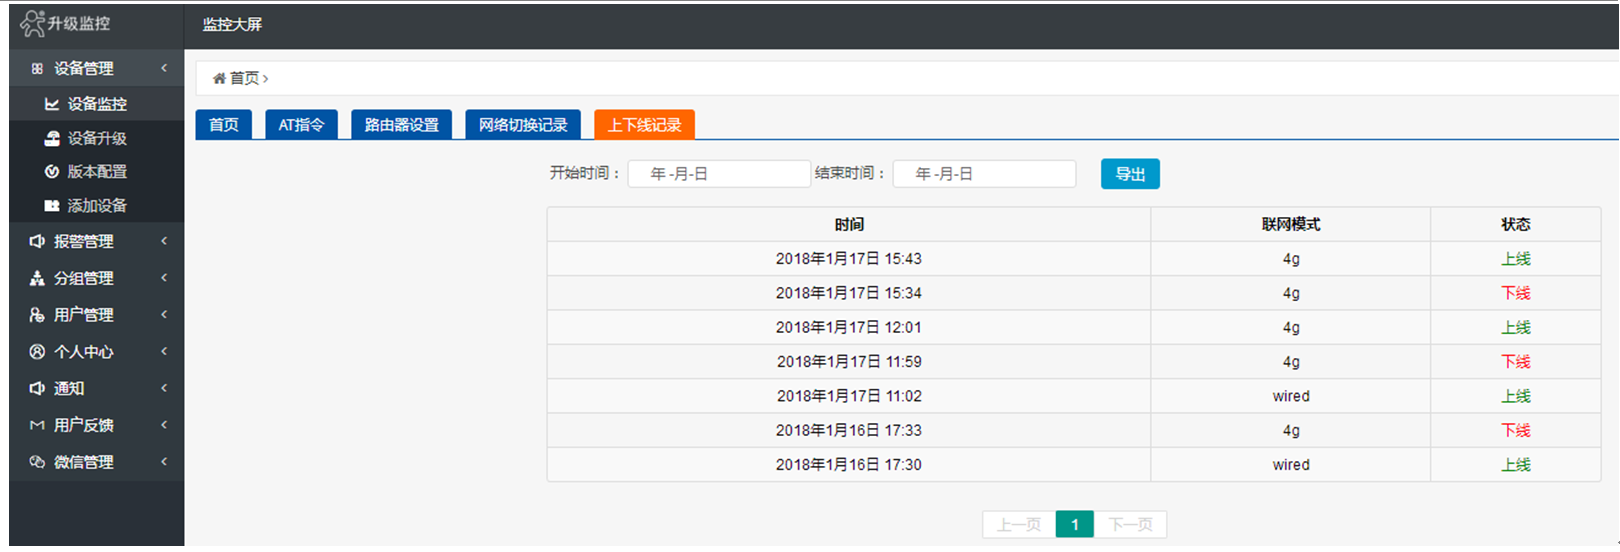Click the home icon in breadcrumb

tap(219, 78)
